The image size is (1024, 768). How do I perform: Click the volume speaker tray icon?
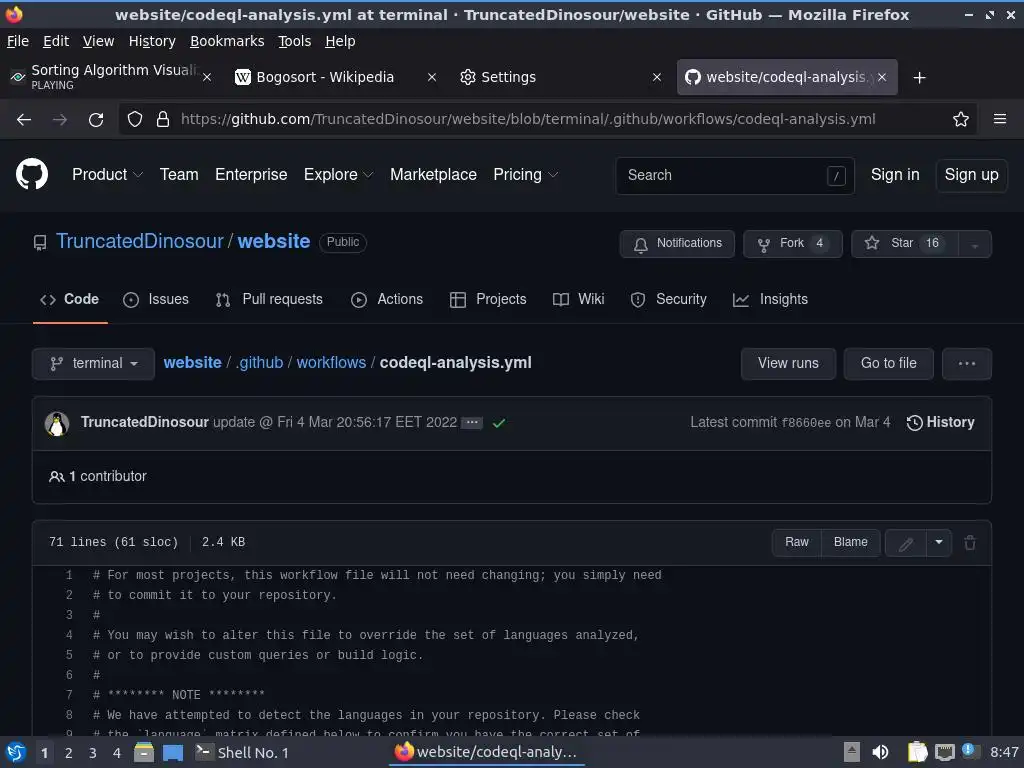point(880,752)
